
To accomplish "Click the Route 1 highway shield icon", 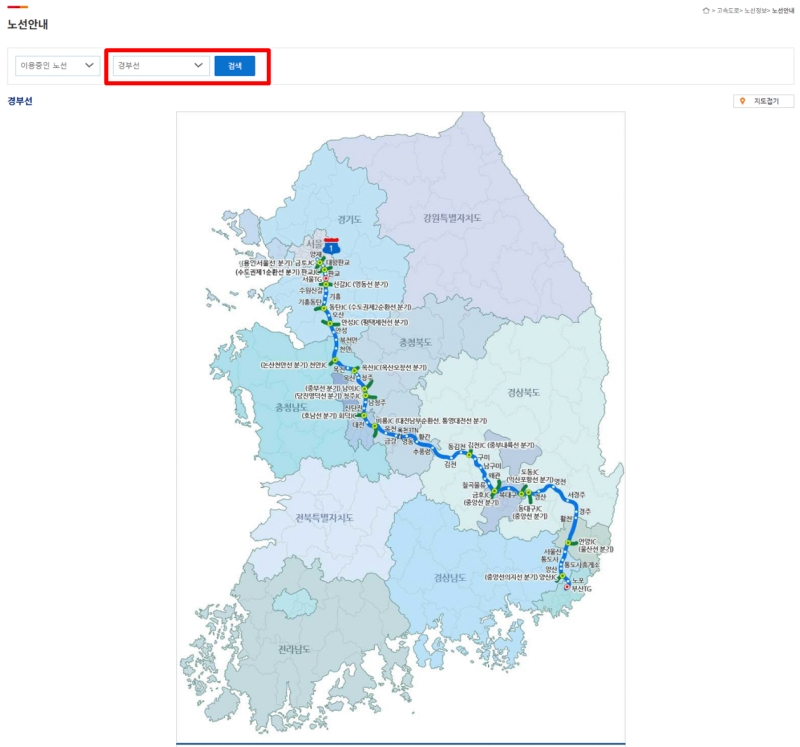I will [x=332, y=246].
